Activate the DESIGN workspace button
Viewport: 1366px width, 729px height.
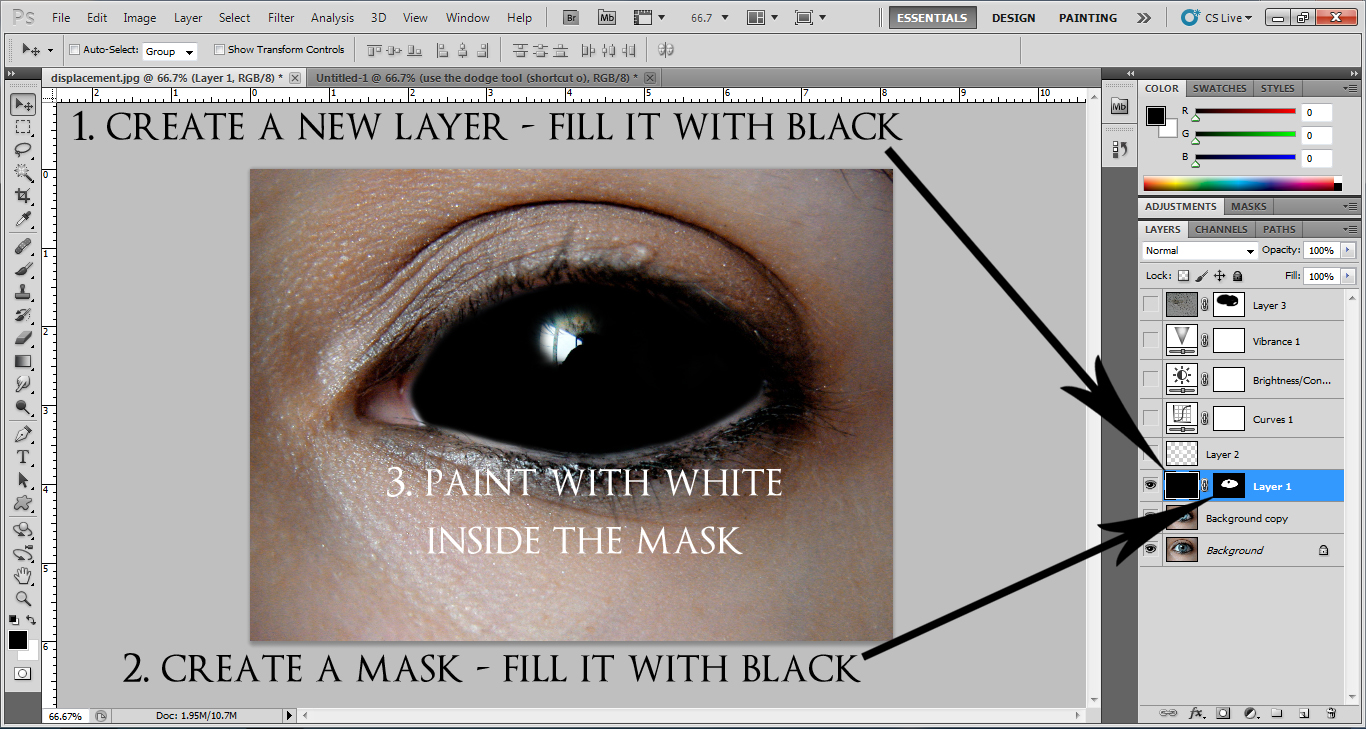[1013, 17]
